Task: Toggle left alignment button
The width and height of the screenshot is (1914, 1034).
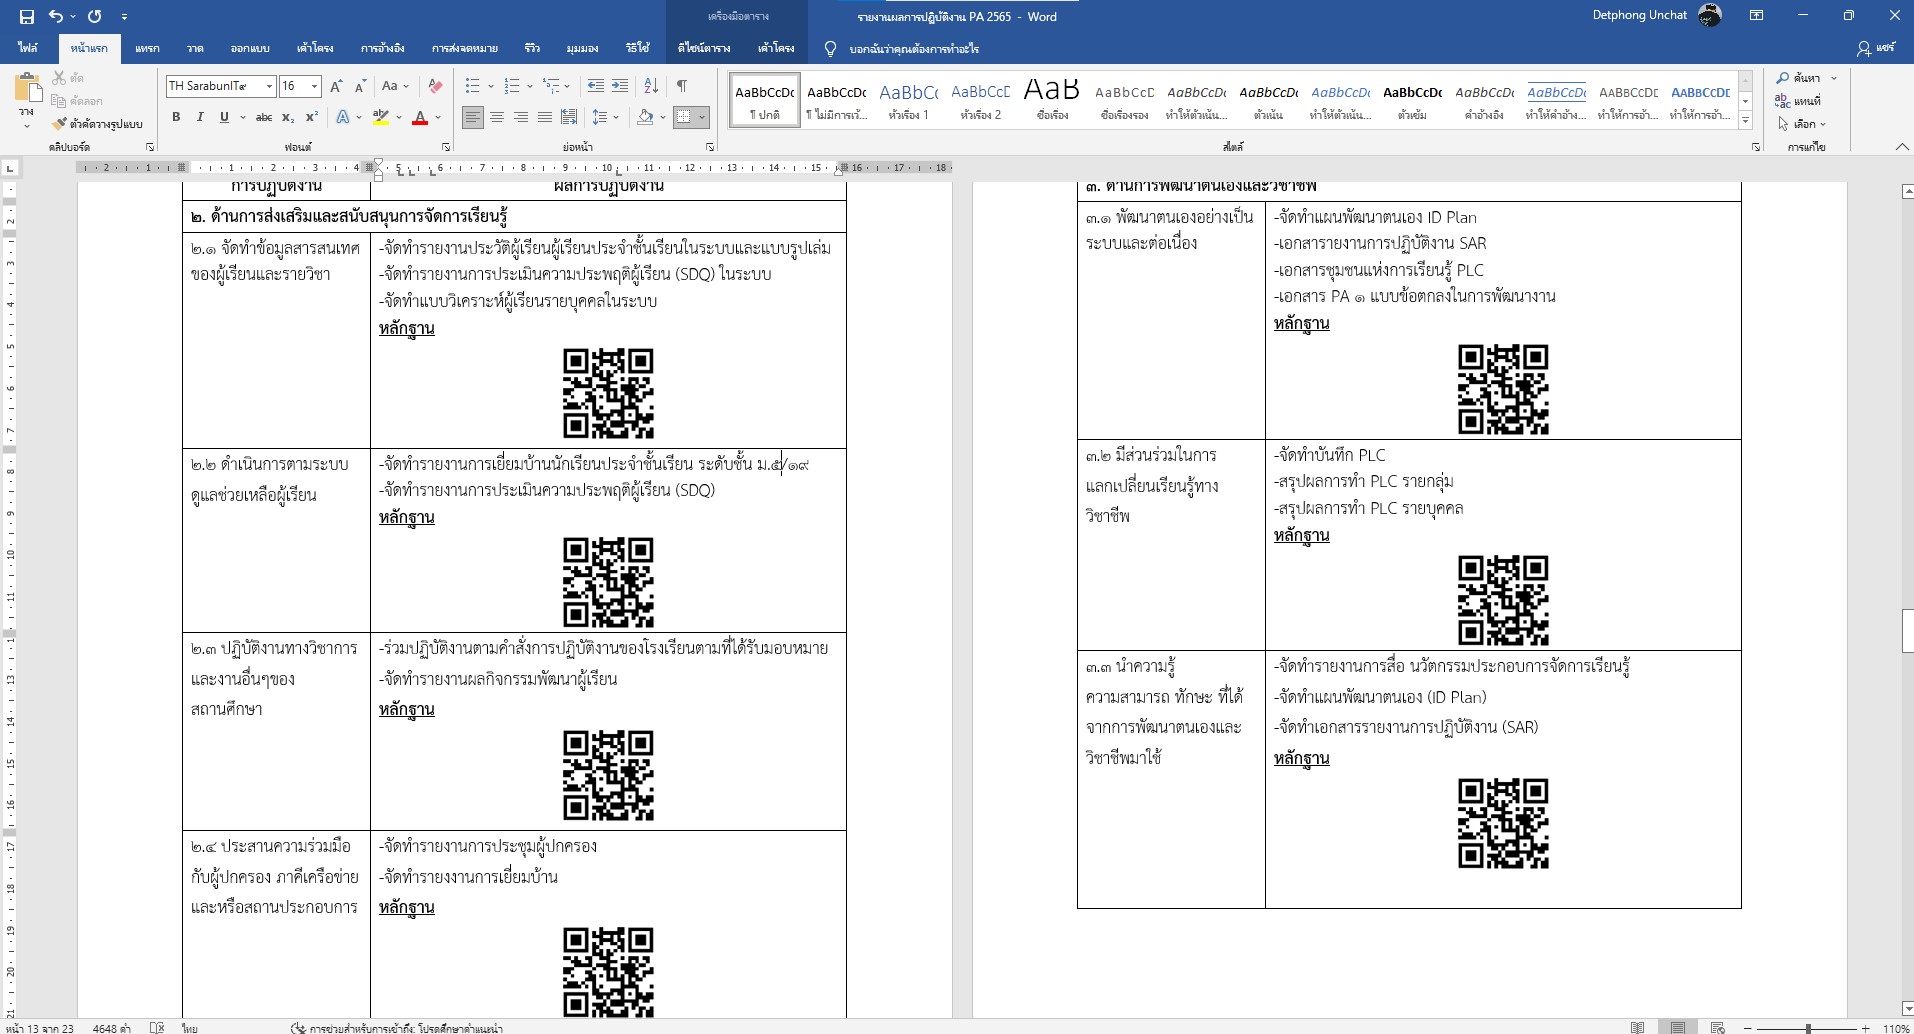Action: click(x=473, y=117)
